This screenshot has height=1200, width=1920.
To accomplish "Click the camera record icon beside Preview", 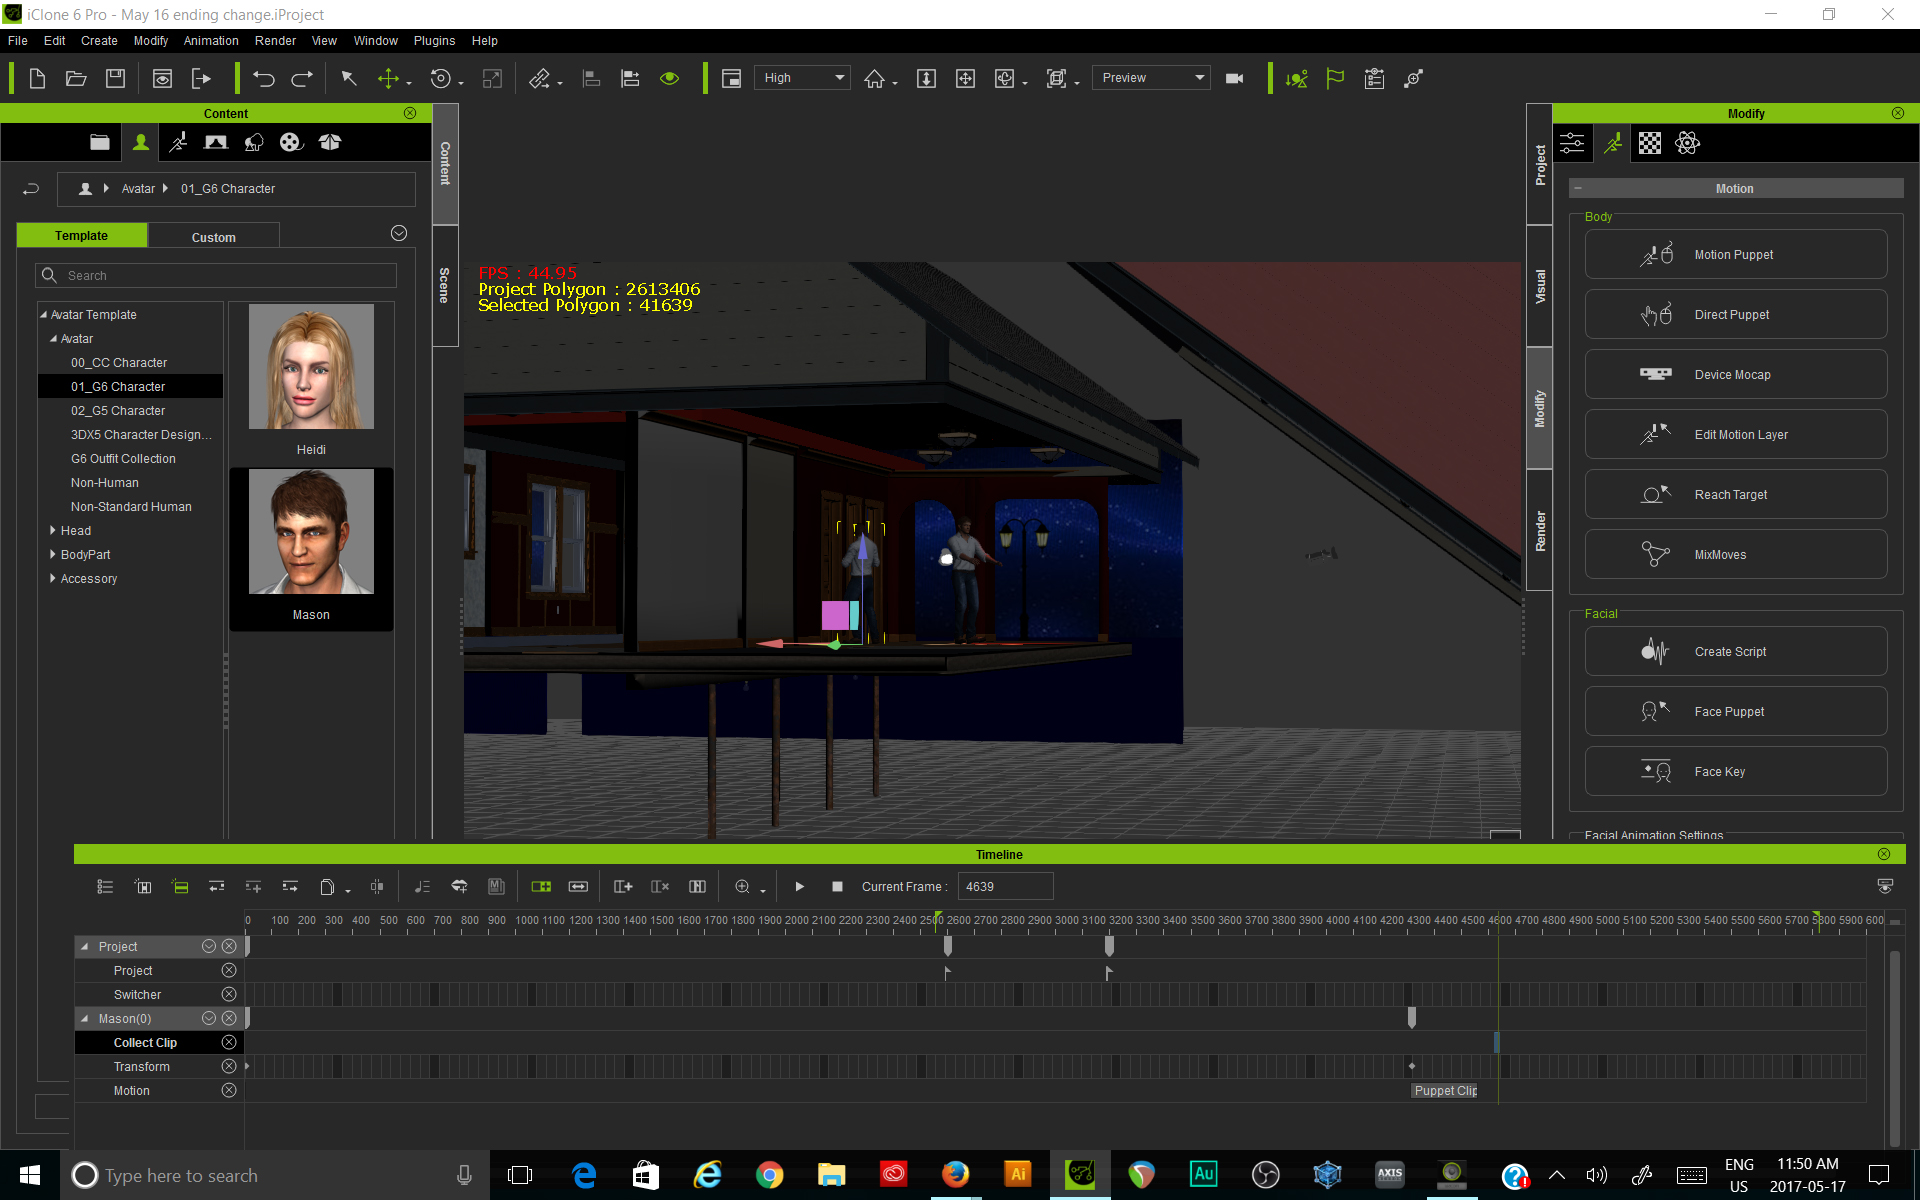I will point(1235,78).
